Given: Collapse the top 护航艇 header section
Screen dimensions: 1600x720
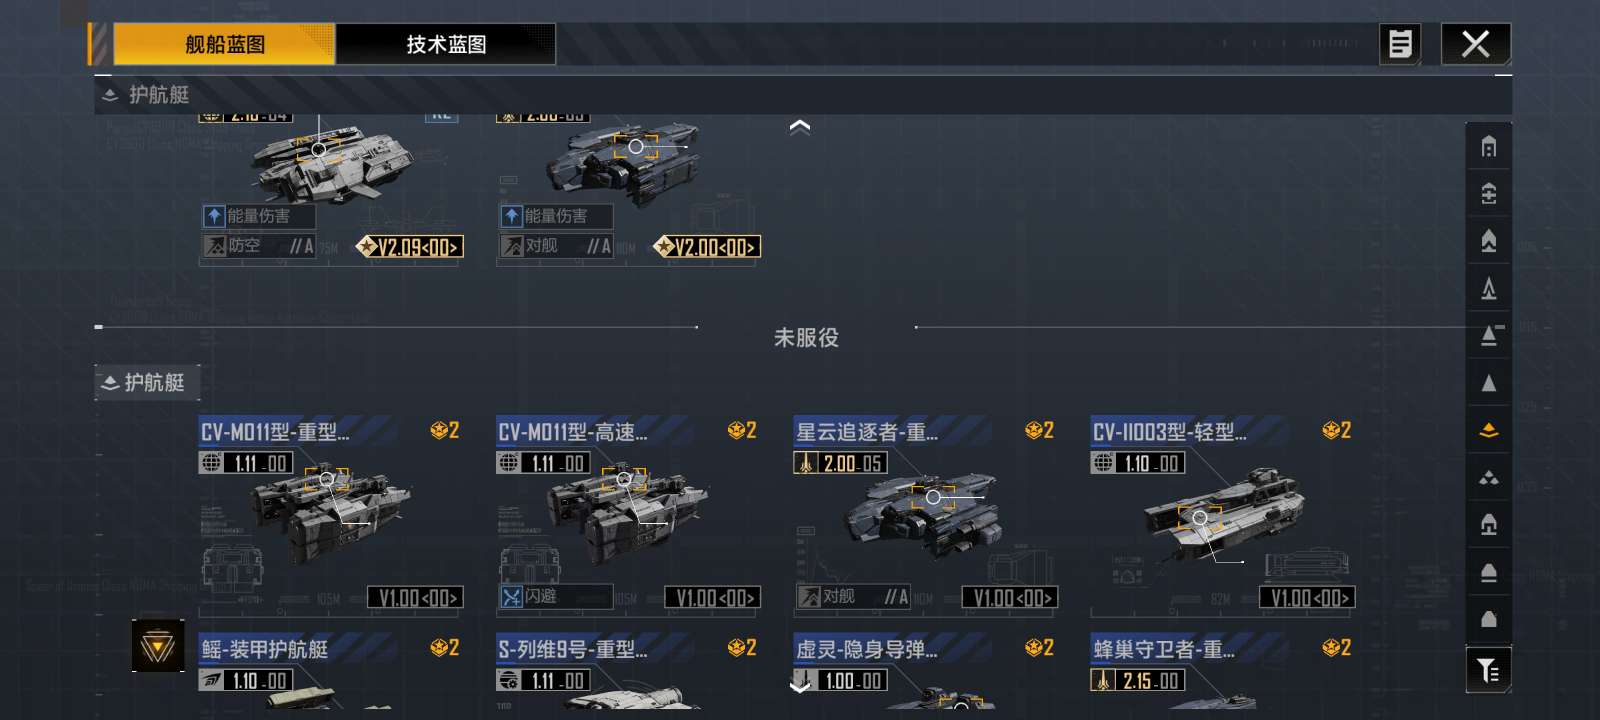Looking at the screenshot, I should [x=146, y=95].
